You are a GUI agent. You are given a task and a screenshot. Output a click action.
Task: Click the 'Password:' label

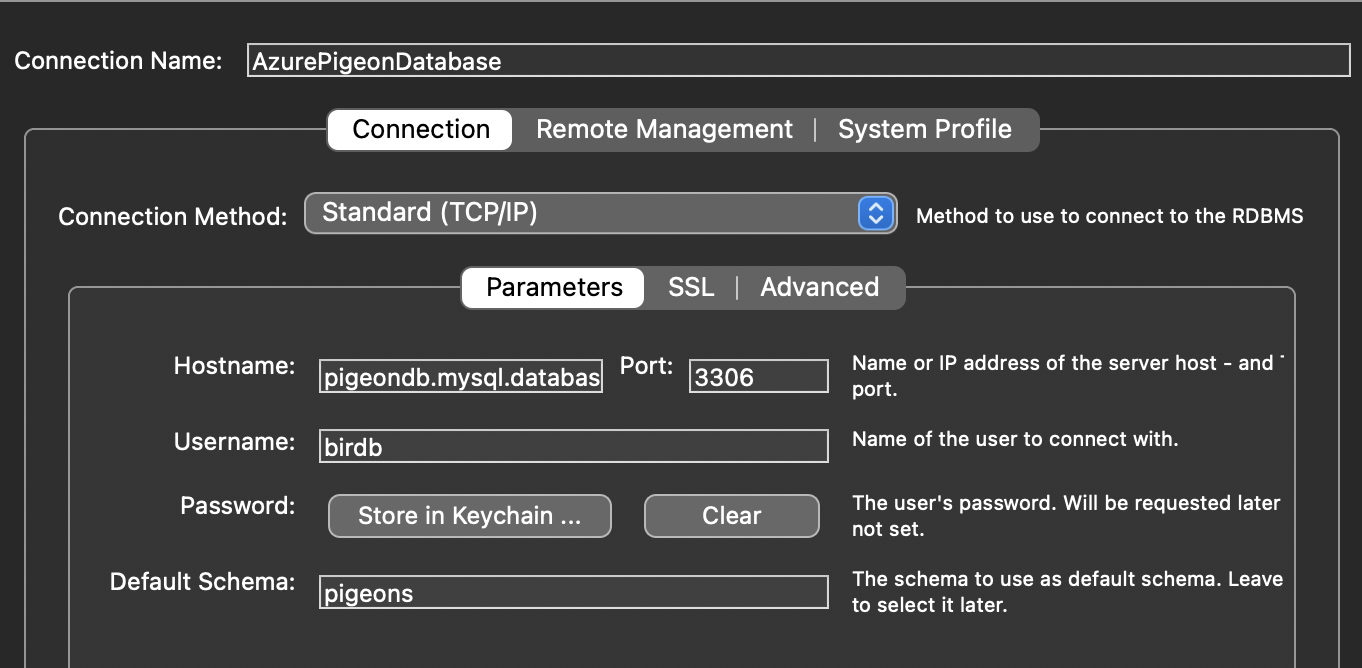238,505
